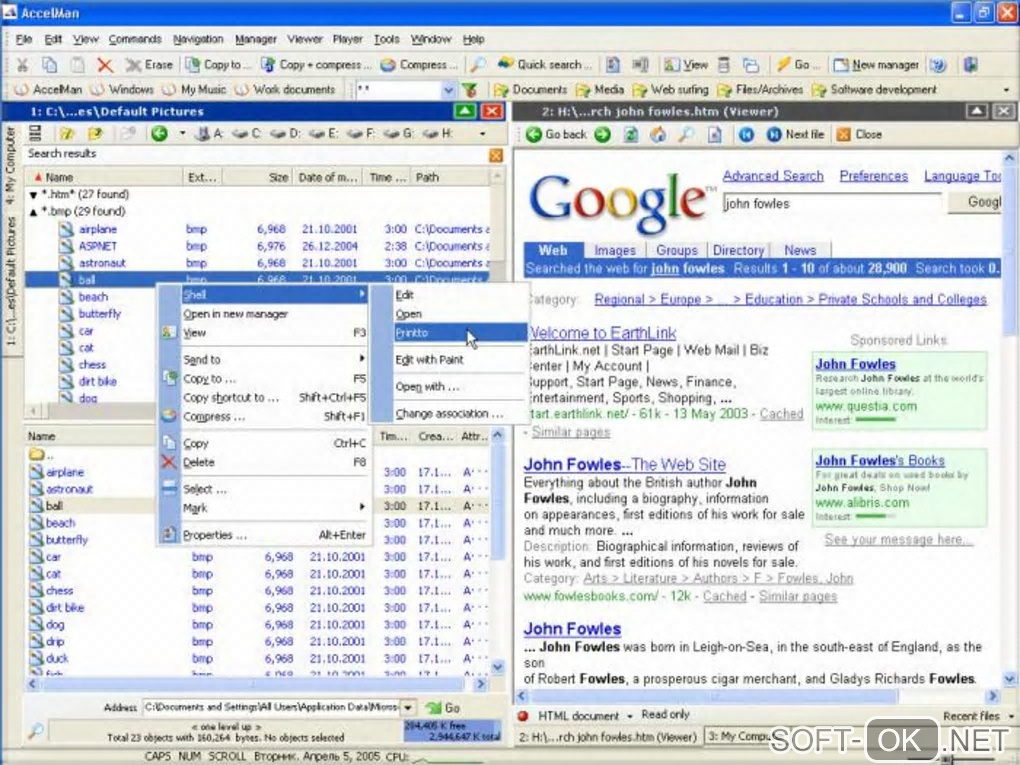Click the viewer home icon
Screen dimensions: 1020x765
point(658,135)
